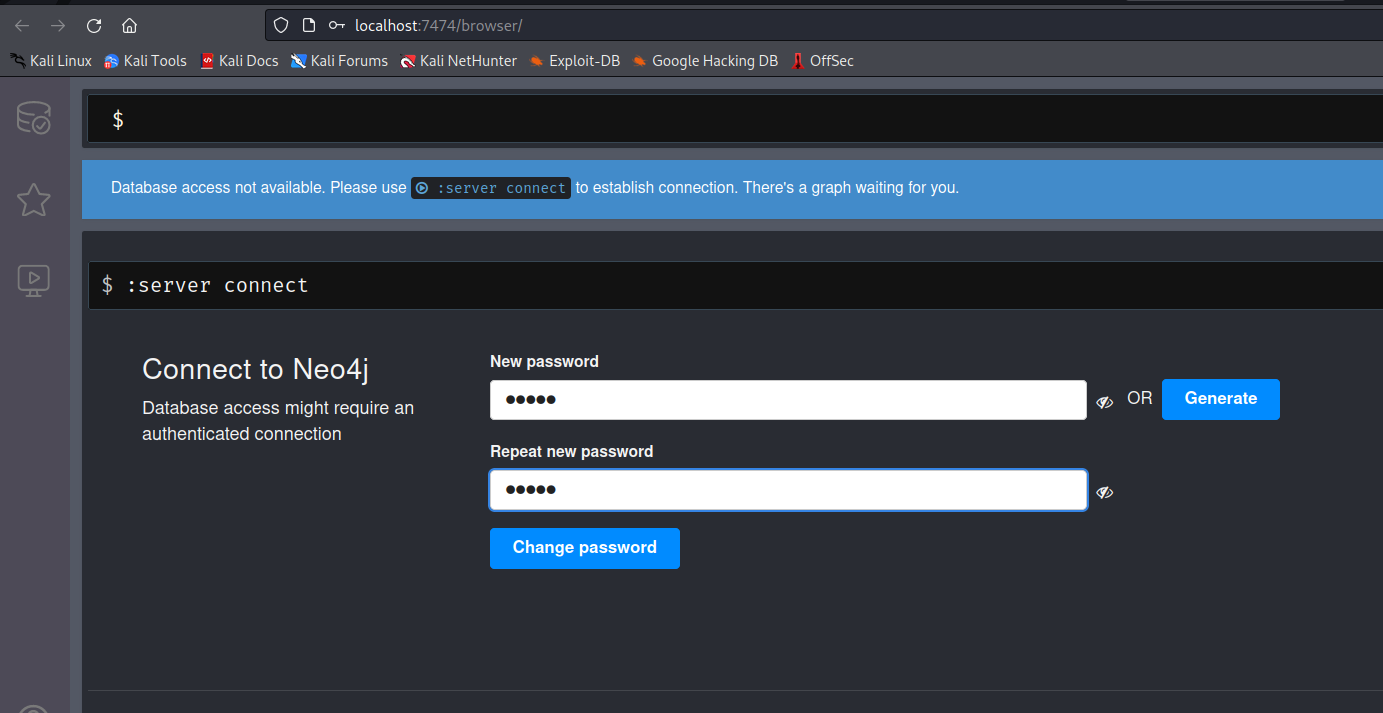Viewport: 1383px width, 713px height.
Task: Open the Guides play-screen sidebar icon
Action: 34,280
